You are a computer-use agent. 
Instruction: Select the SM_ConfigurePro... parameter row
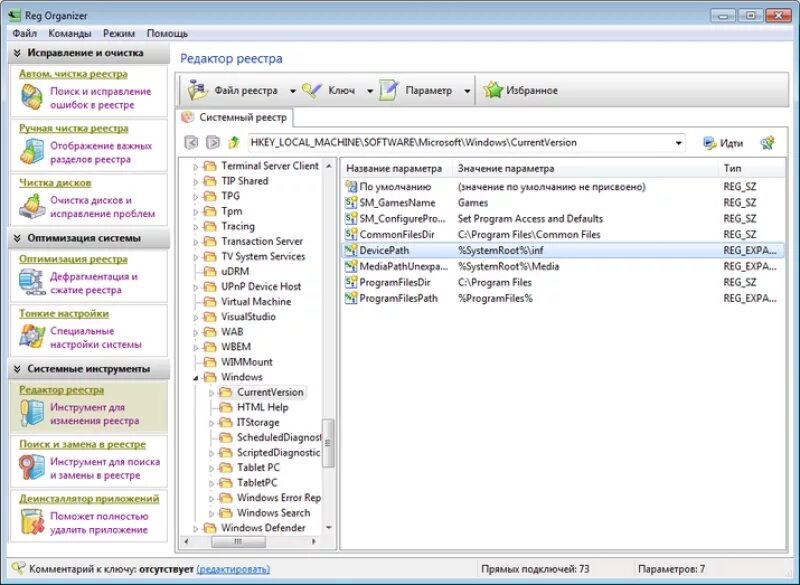click(x=563, y=219)
